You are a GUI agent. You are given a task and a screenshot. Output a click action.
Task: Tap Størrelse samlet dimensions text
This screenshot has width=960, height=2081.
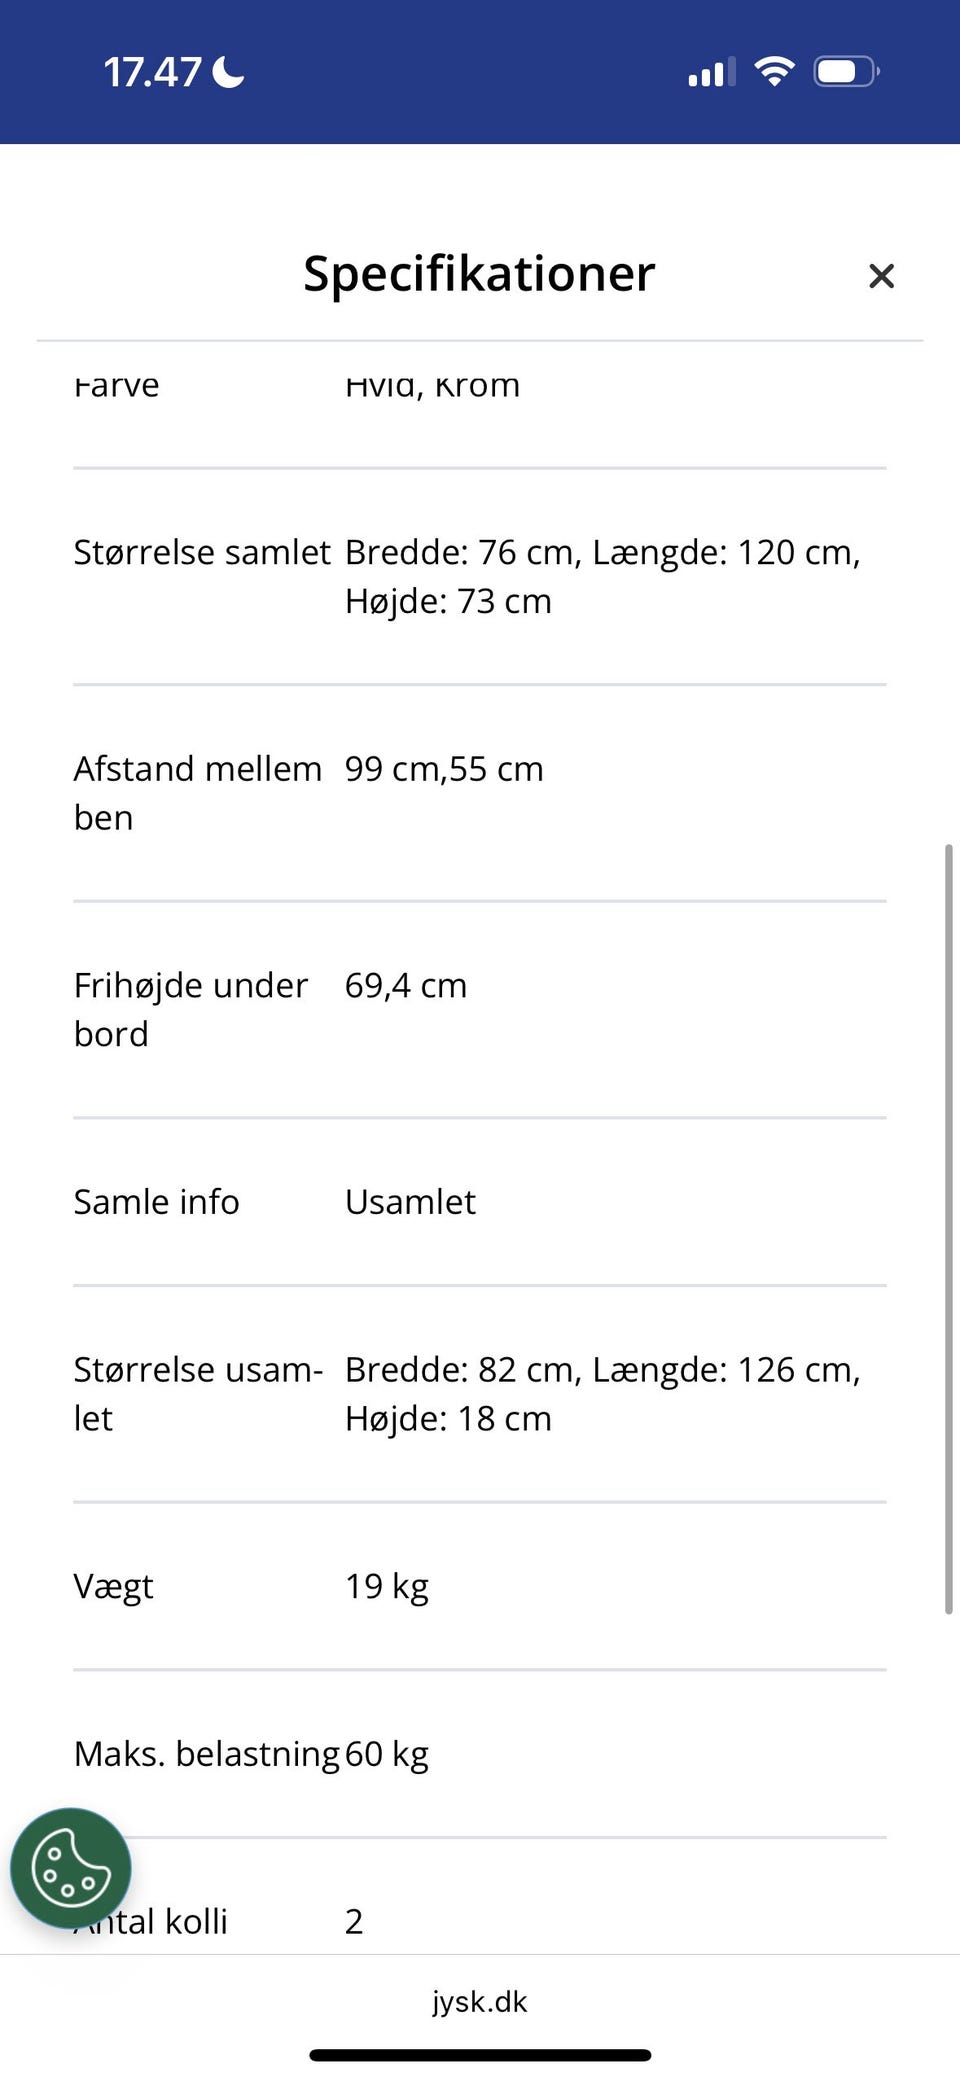pos(602,575)
